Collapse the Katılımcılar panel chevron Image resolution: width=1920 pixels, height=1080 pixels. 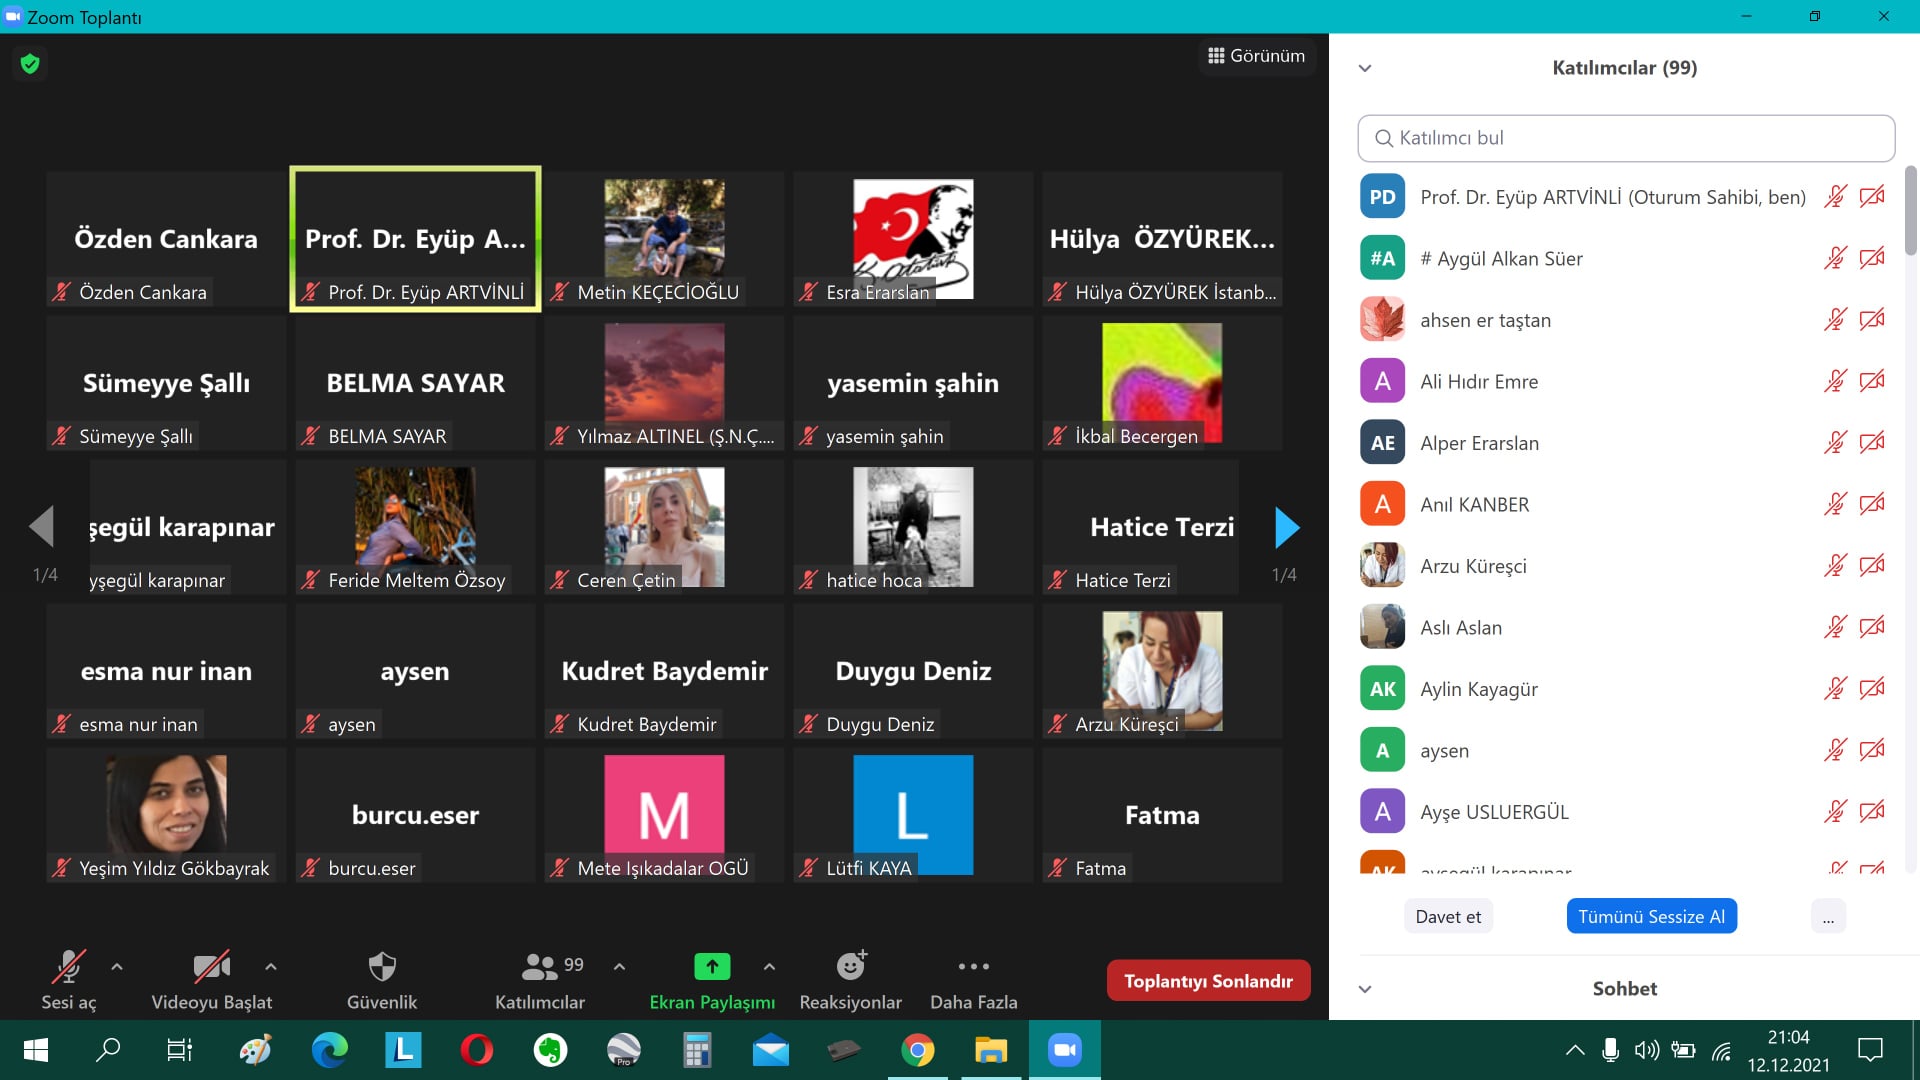(1365, 68)
